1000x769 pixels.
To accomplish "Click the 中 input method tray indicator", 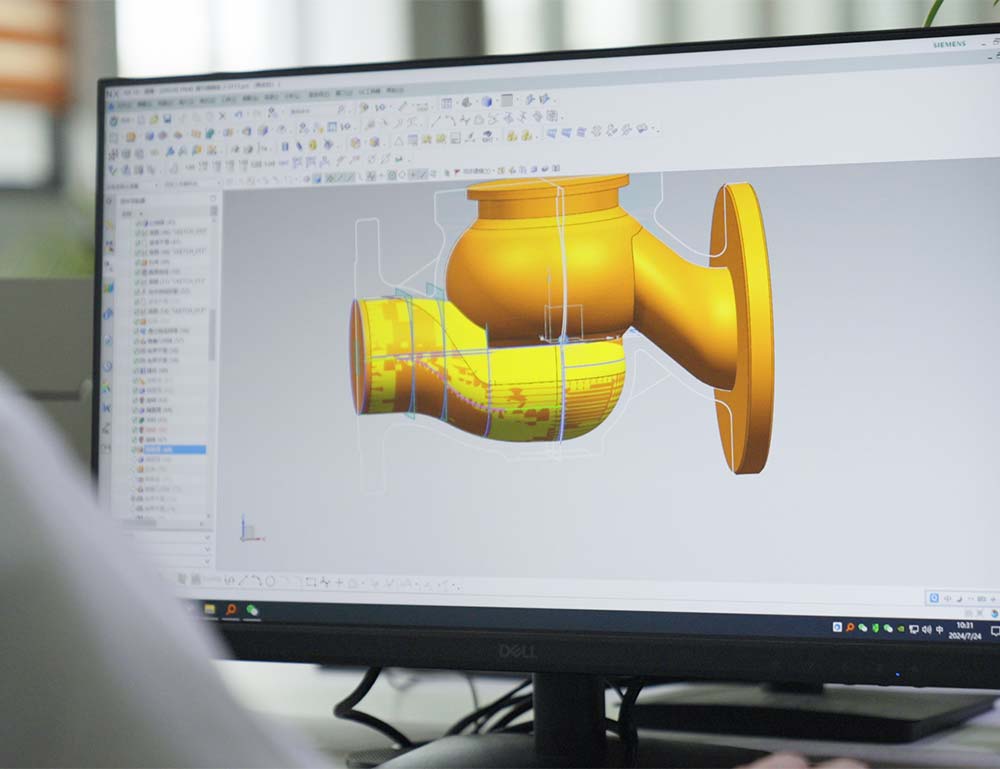I will (939, 630).
